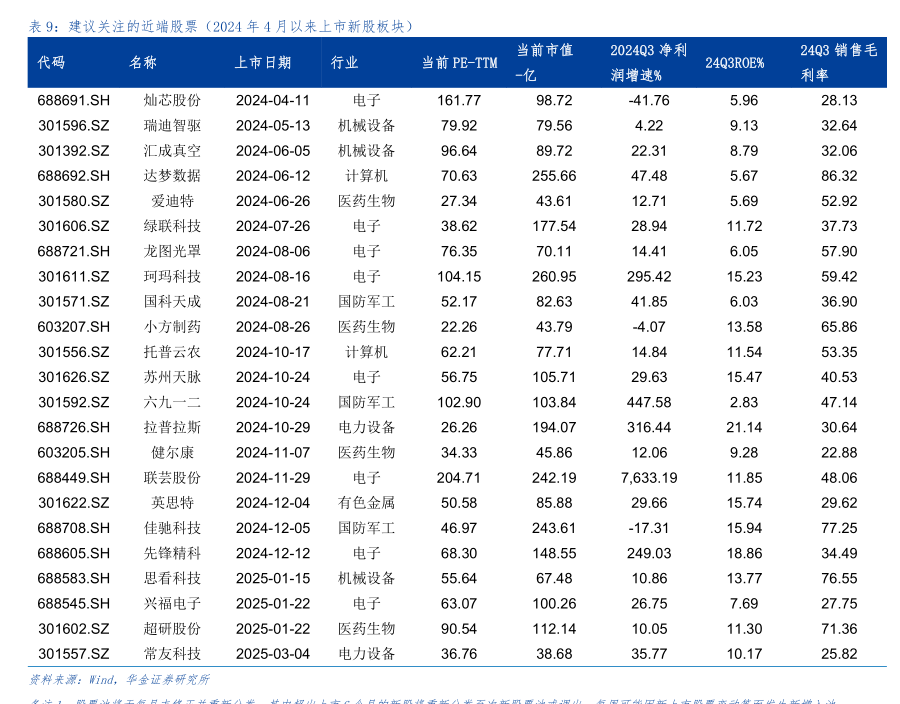Select stock code 688708.SH
This screenshot has width=900, height=704.
[x=73, y=528]
